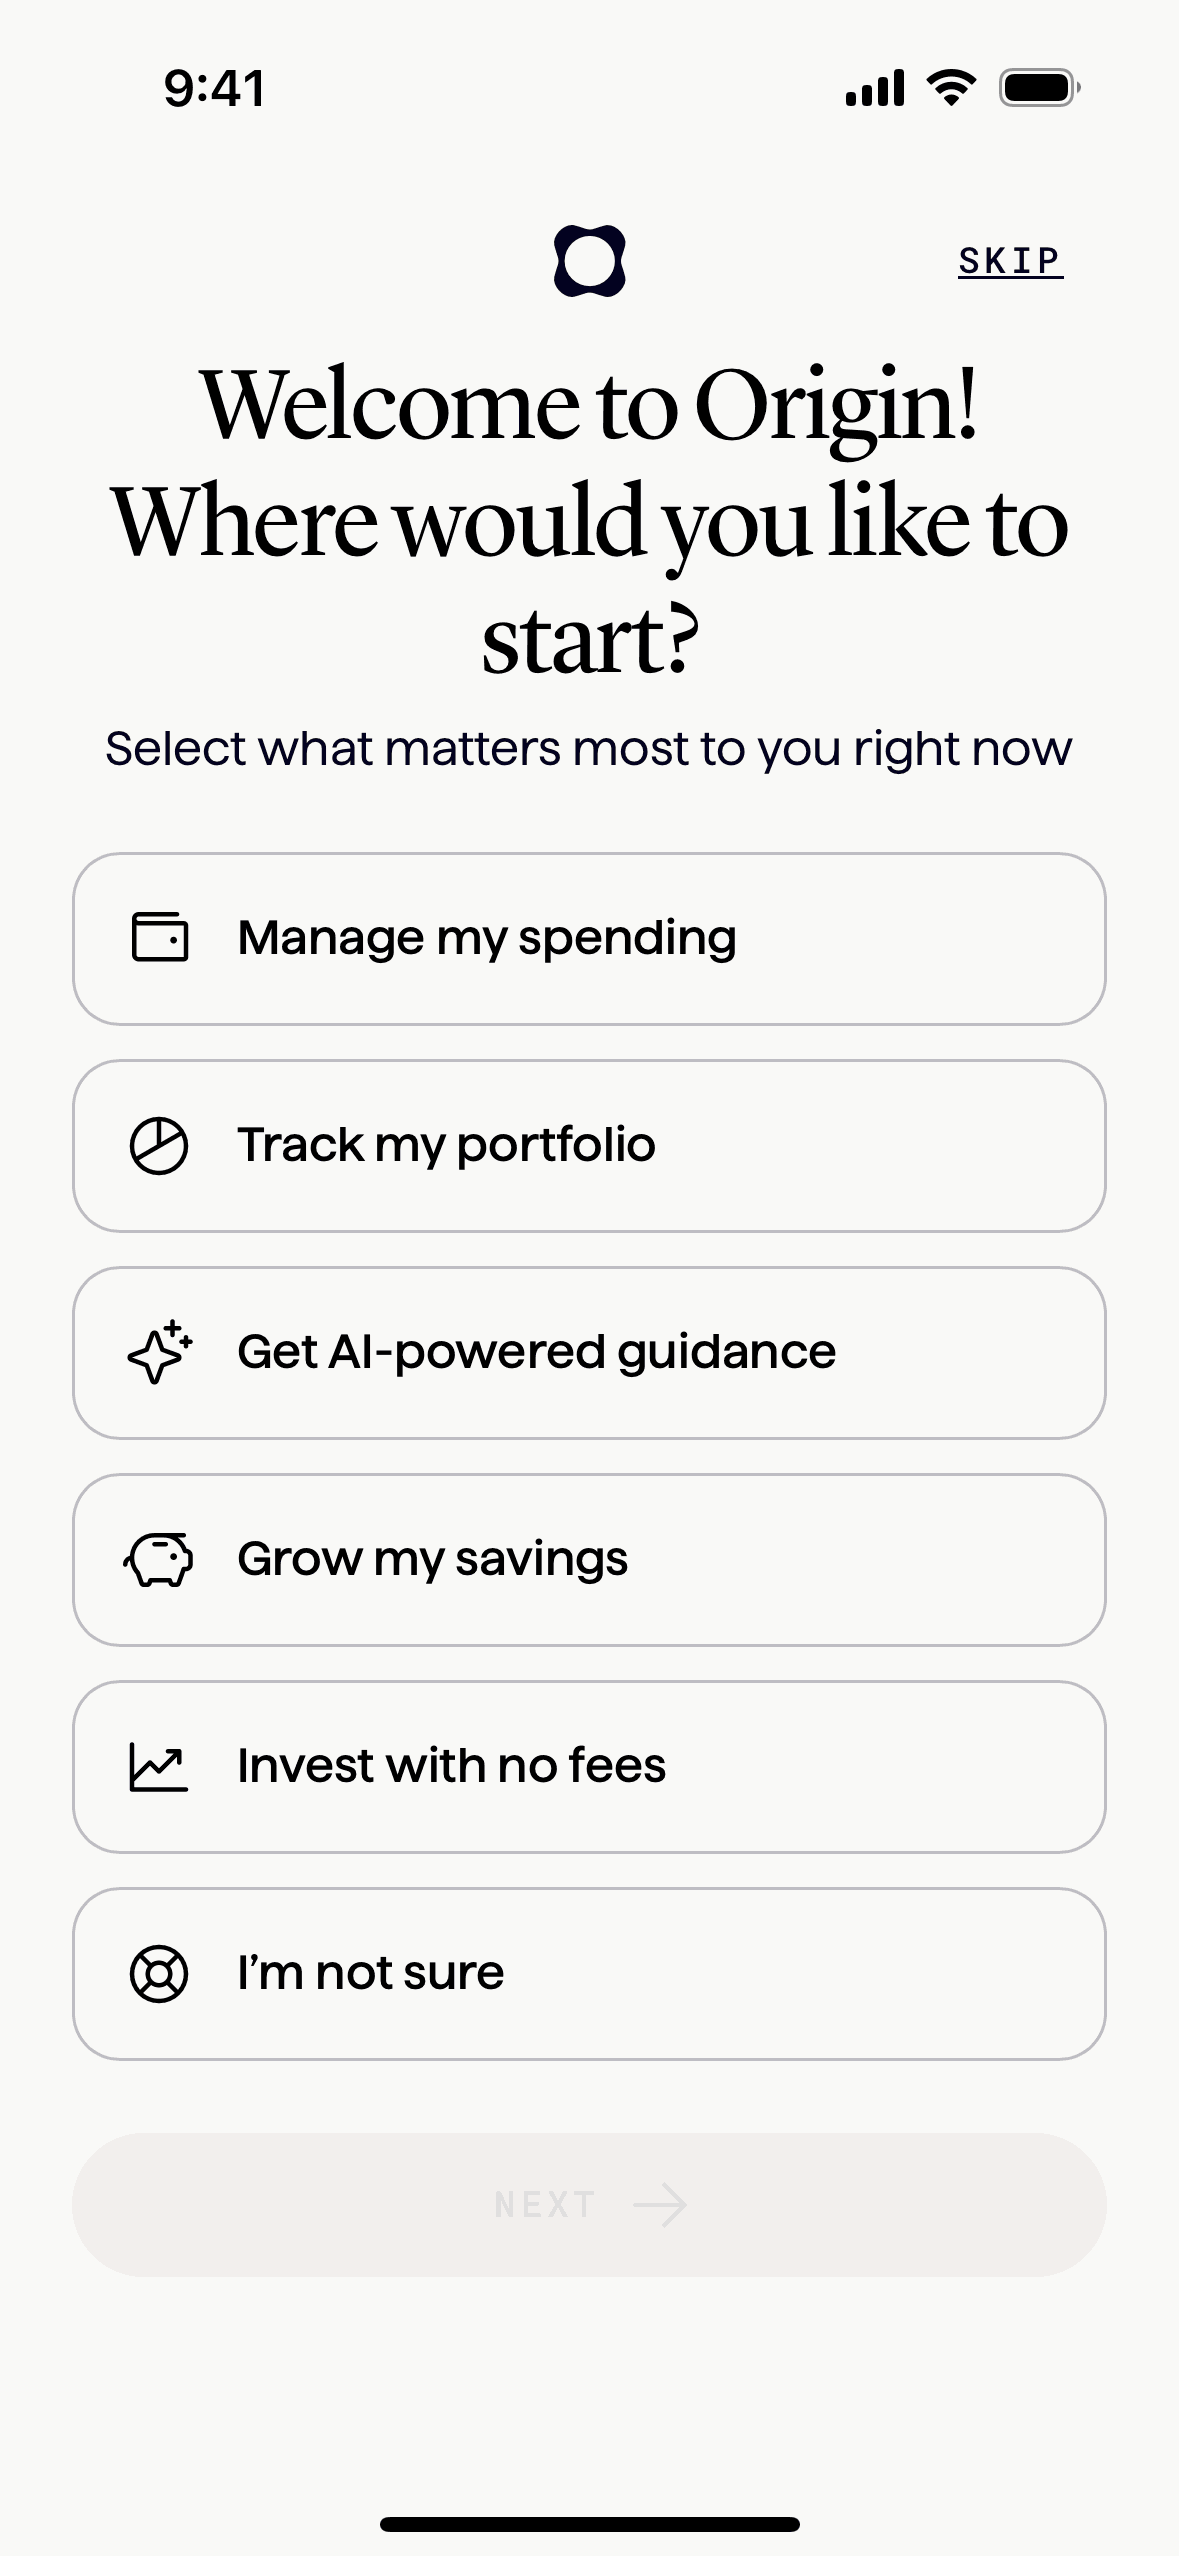The image size is (1179, 2556).
Task: Choose the Track my portfolio option
Action: pos(589,1145)
